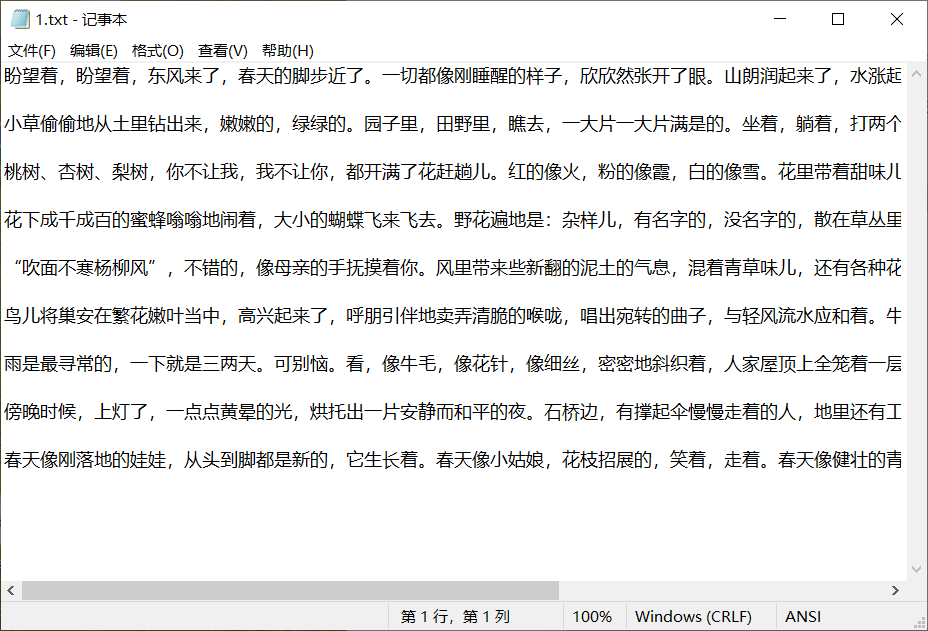928x631 pixels.
Task: Open the 文件(F) menu
Action: [30, 50]
